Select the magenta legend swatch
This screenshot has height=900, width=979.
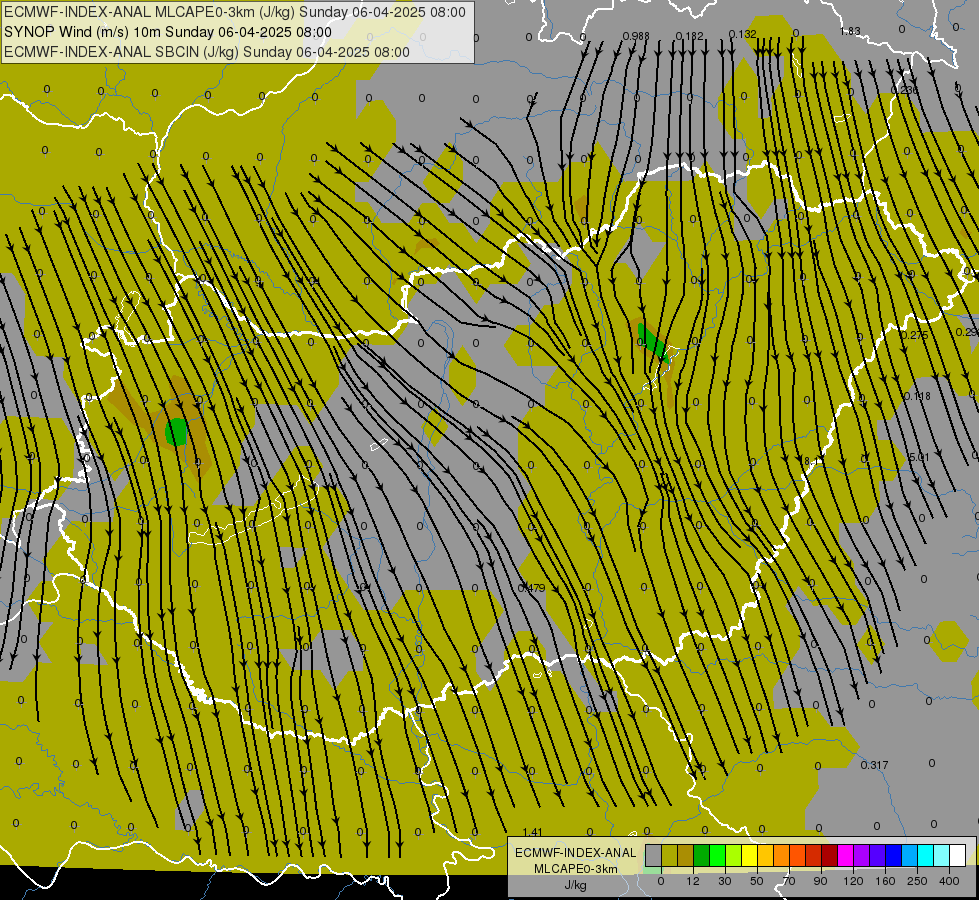tap(846, 855)
